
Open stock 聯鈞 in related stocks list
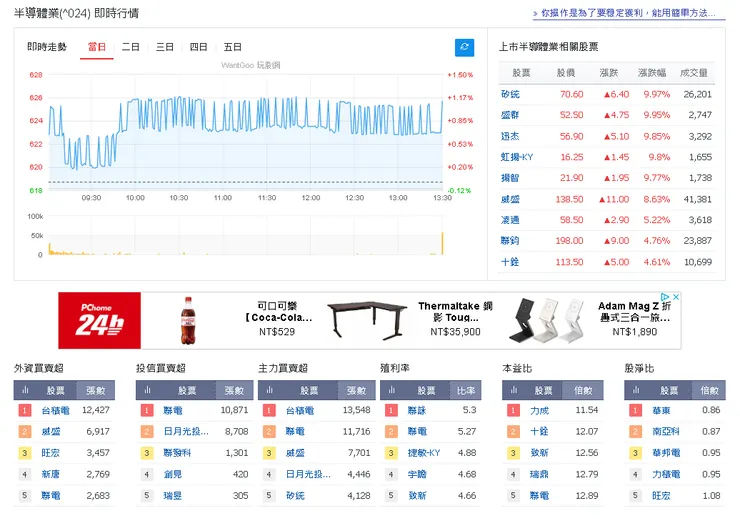click(x=510, y=241)
